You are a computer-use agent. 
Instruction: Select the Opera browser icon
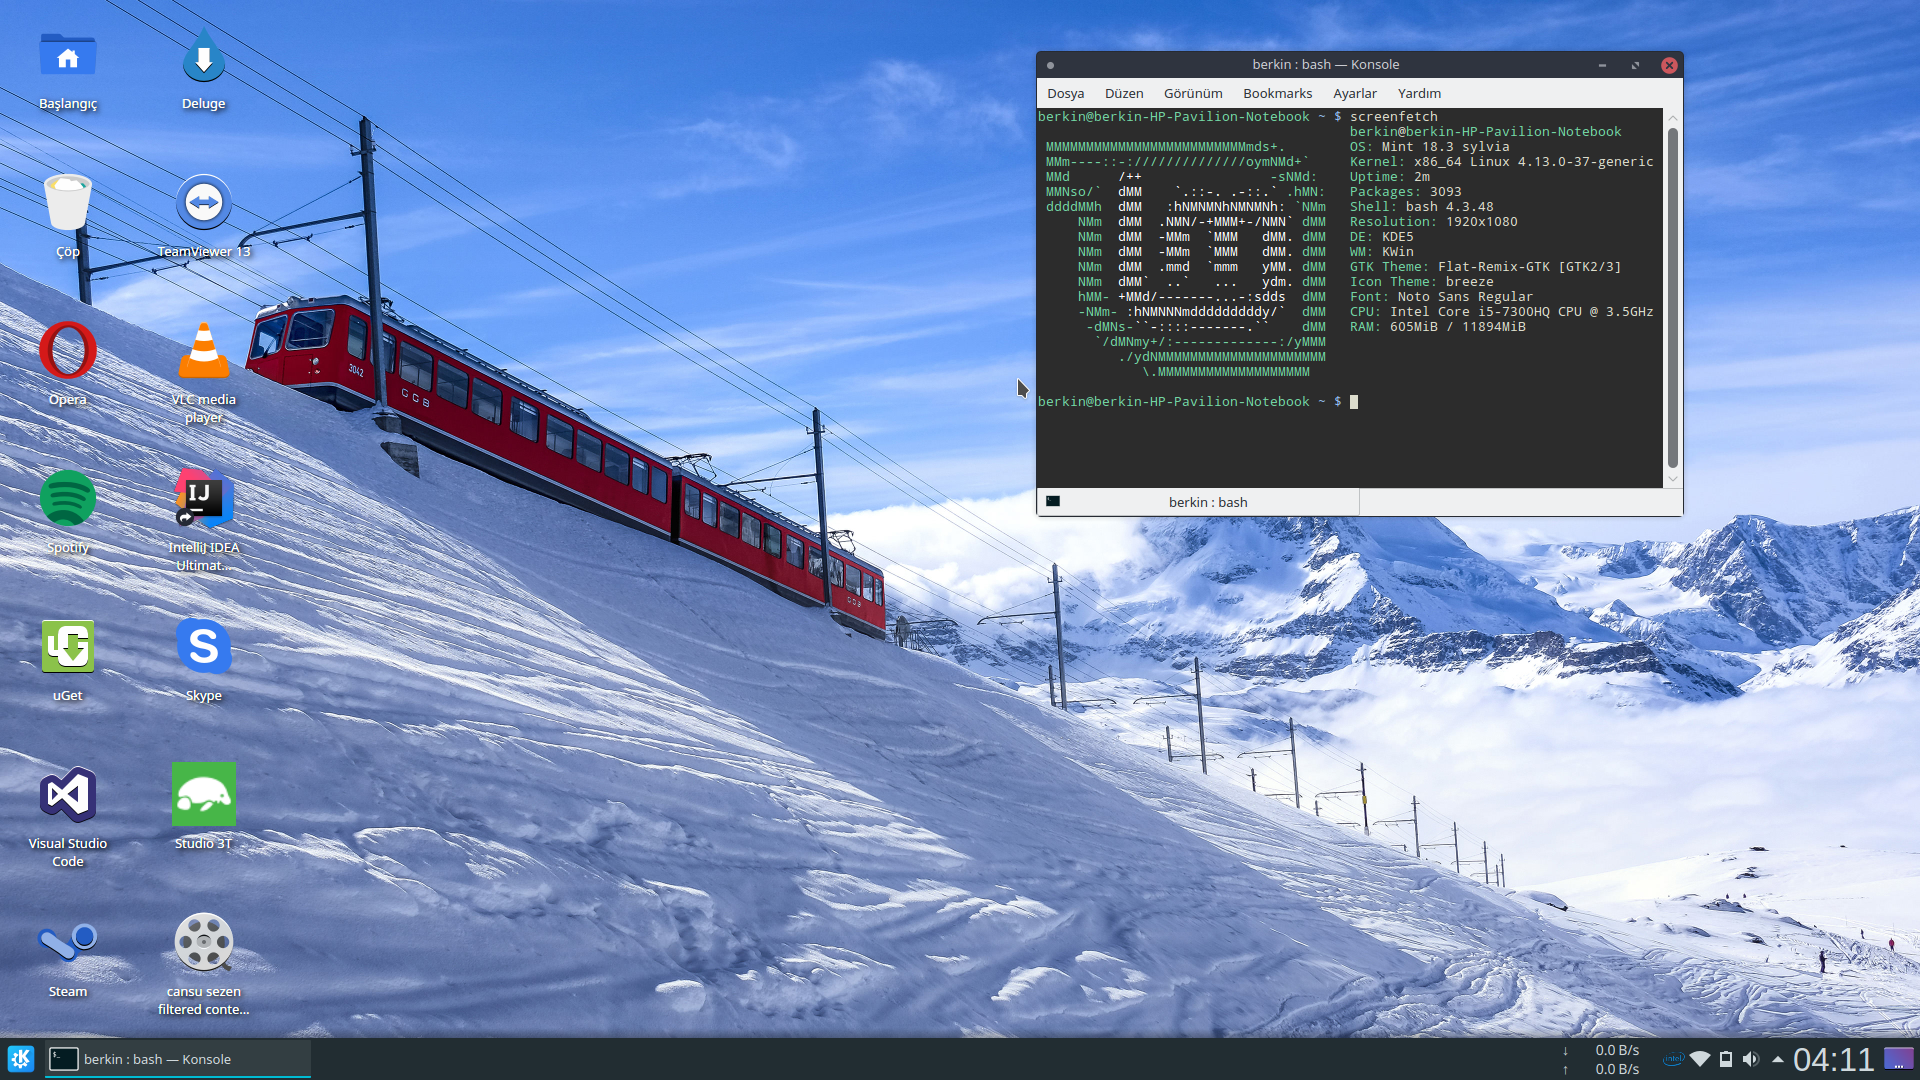tap(68, 351)
